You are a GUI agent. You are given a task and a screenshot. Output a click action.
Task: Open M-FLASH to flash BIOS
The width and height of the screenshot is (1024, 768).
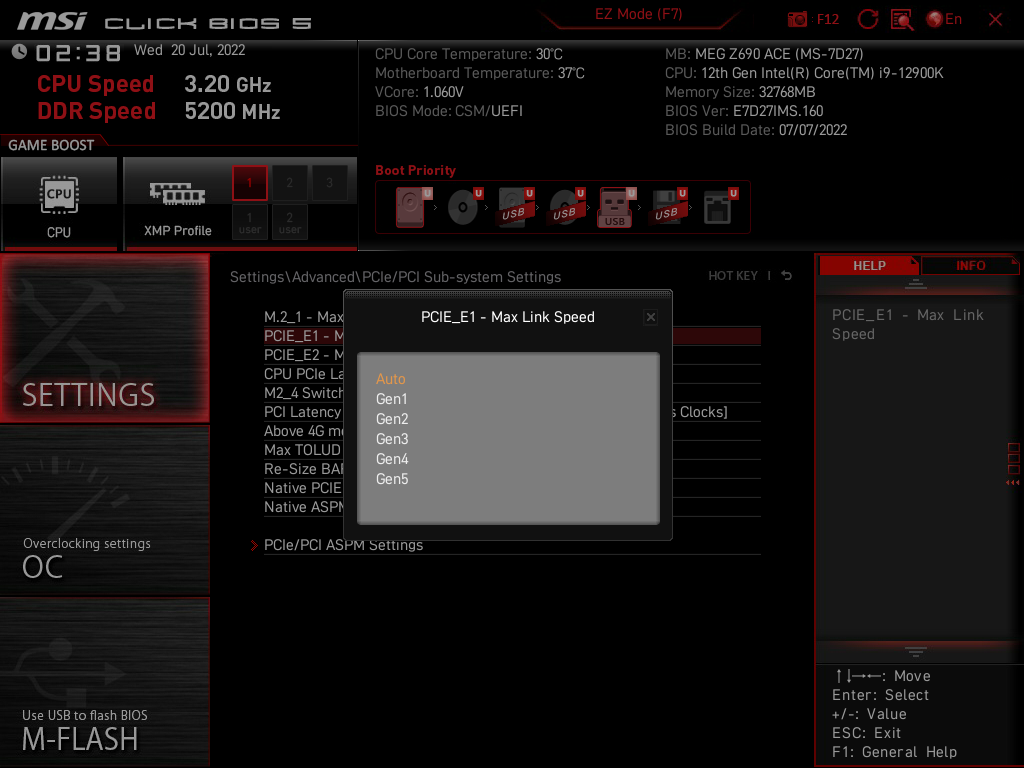tap(104, 682)
